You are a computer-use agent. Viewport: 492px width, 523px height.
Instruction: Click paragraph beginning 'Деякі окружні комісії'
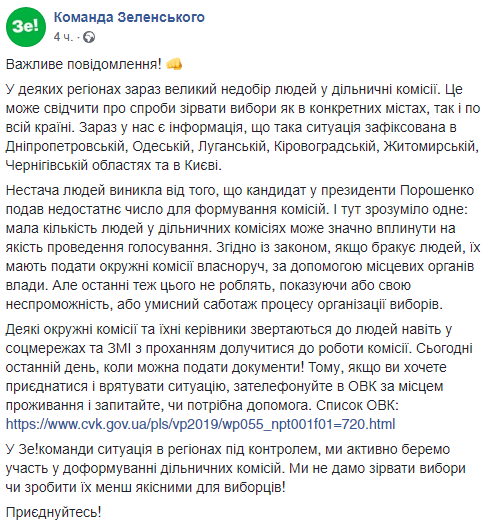[239, 377]
